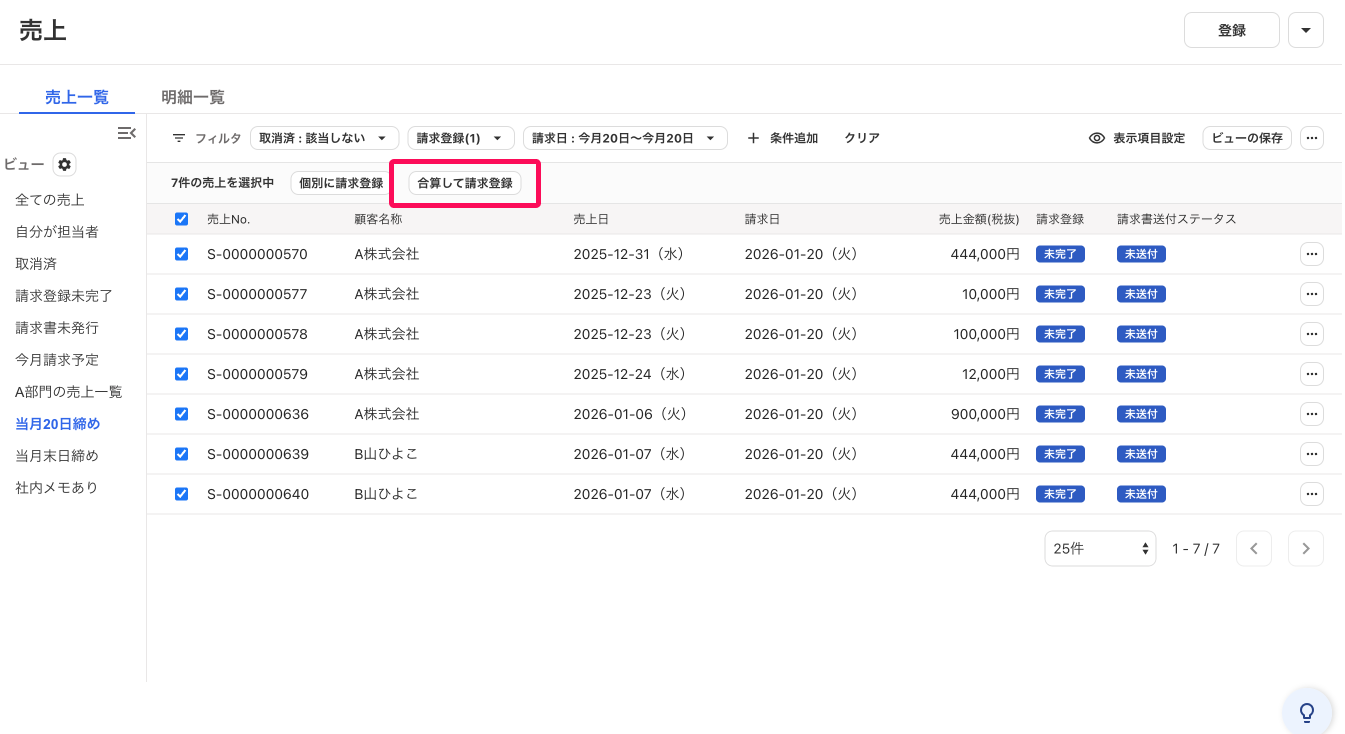Select 当月末日締め view
This screenshot has height=734, width=1345.
pos(57,456)
